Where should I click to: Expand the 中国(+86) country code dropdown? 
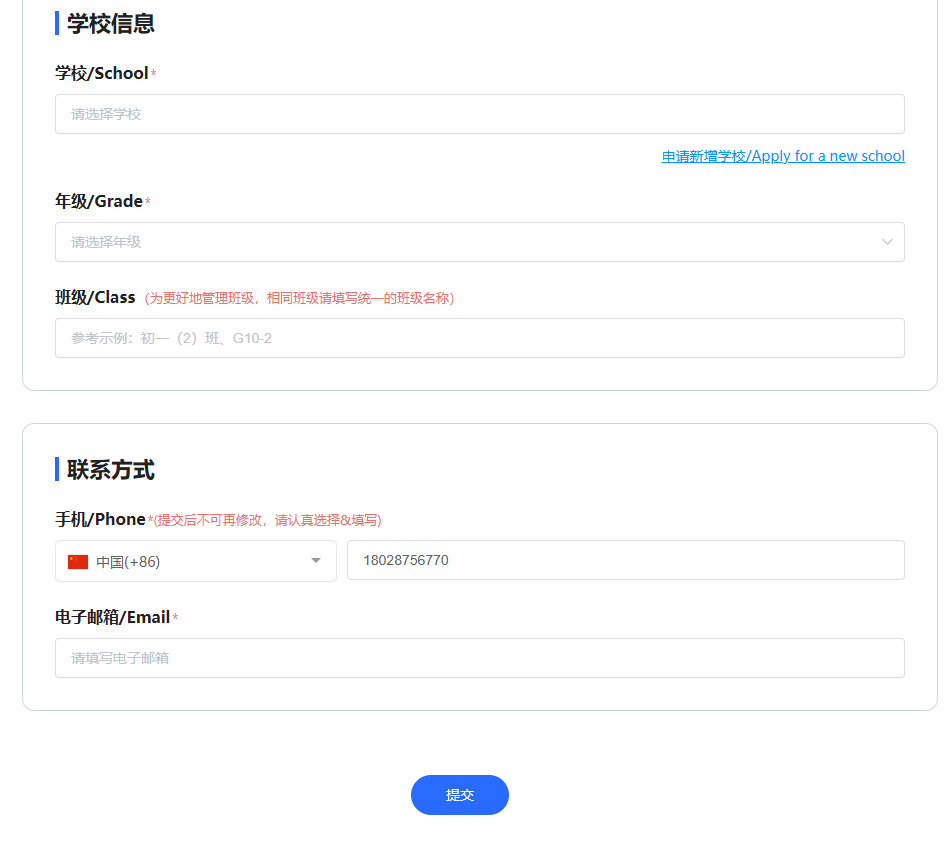pos(195,561)
